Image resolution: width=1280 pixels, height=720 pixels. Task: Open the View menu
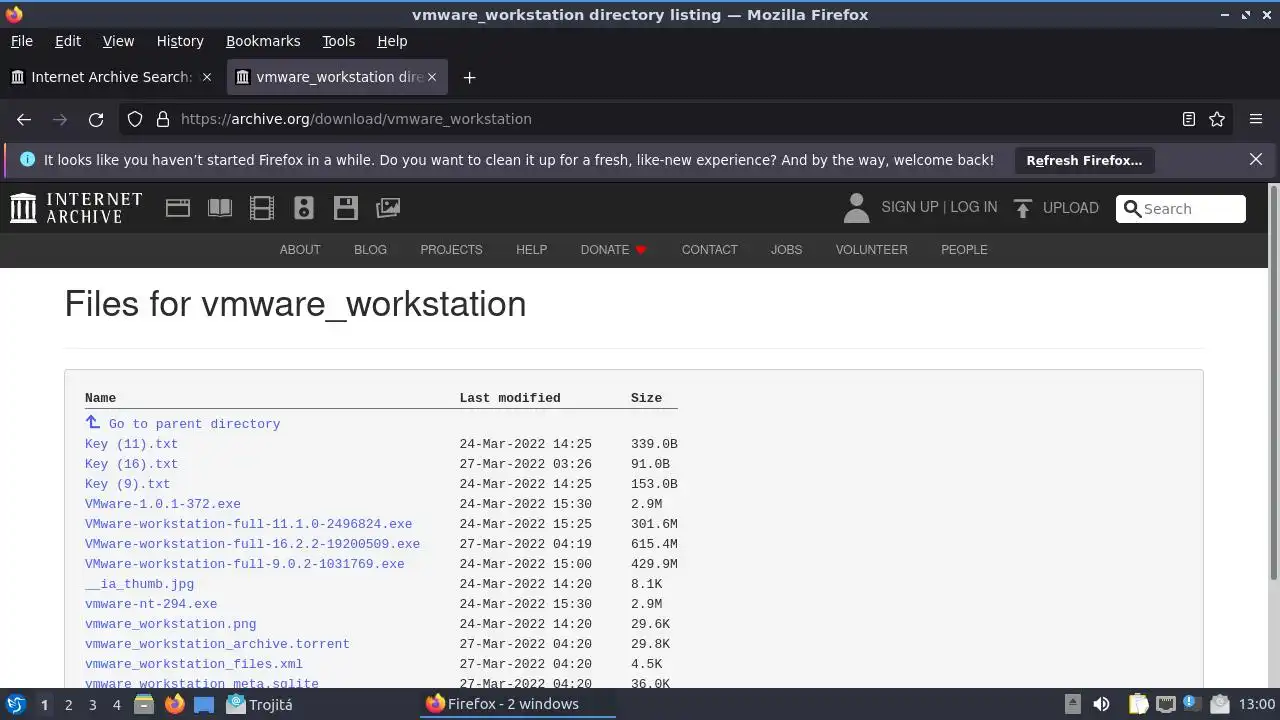118,41
